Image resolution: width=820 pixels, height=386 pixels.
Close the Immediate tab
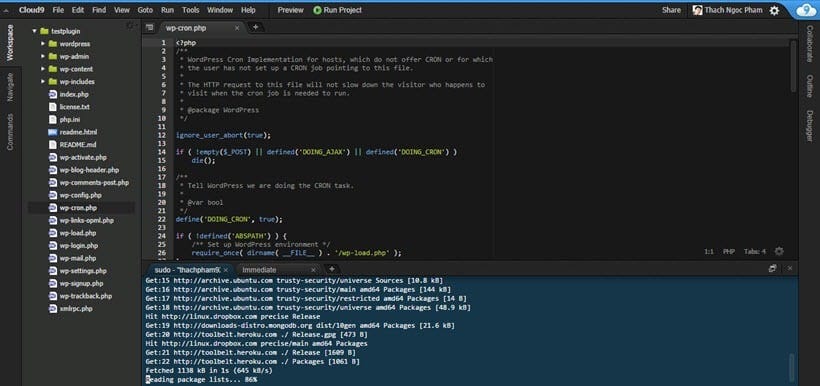pos(313,270)
